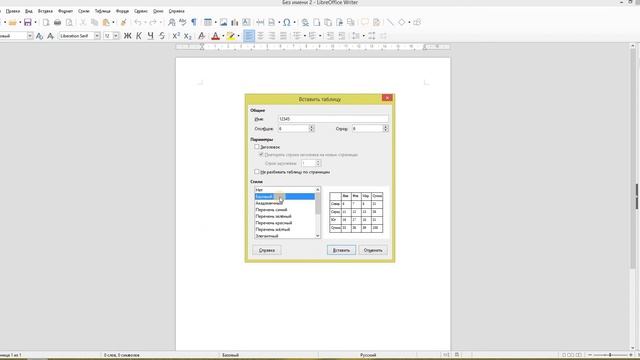This screenshot has height=360, width=640.
Task: Click the zoom slider in status bar
Action: point(610,355)
